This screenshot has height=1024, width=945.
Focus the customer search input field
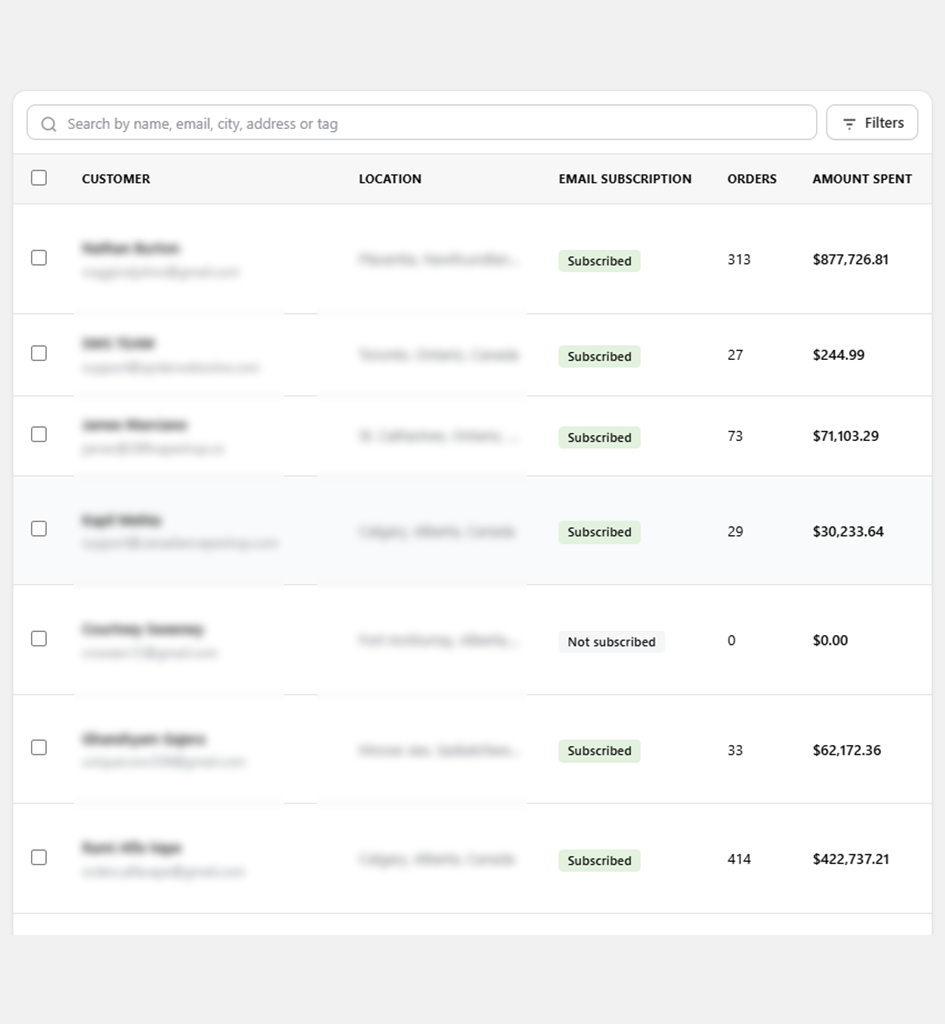click(422, 123)
